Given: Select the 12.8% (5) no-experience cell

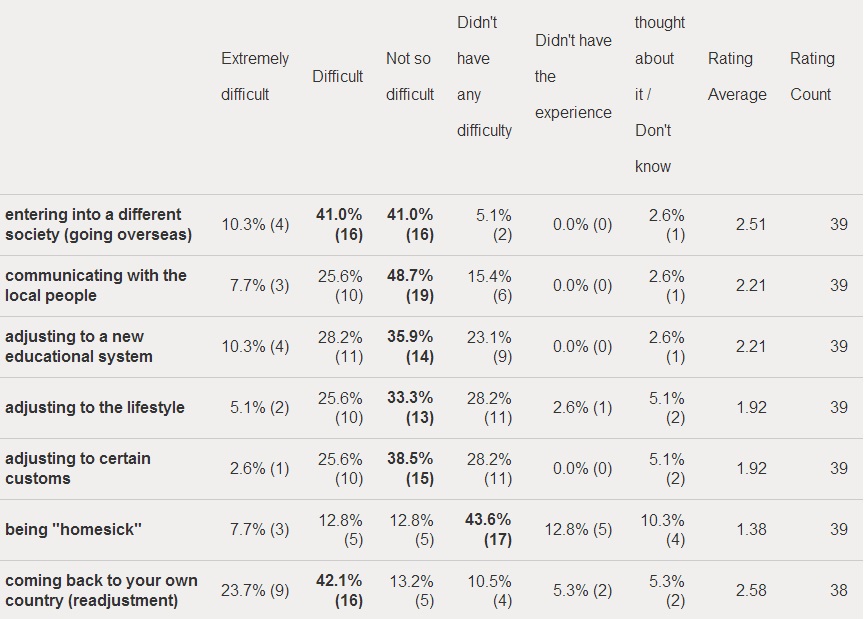Looking at the screenshot, I should coord(578,530).
